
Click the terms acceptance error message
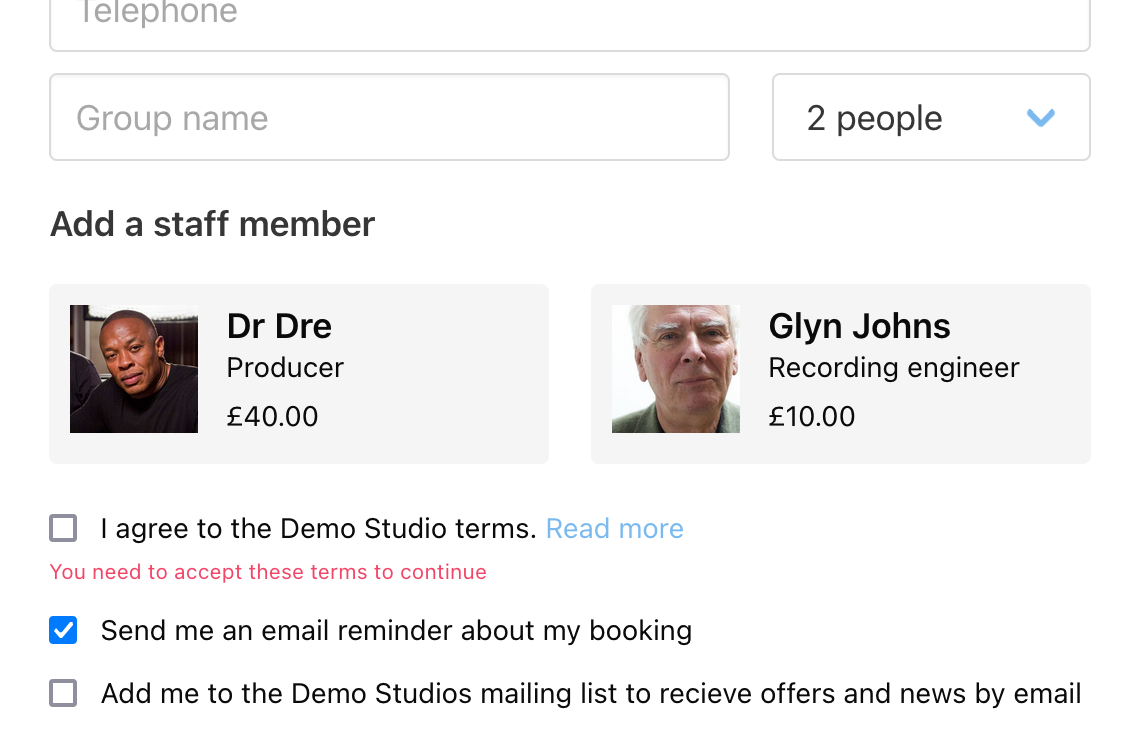[268, 571]
